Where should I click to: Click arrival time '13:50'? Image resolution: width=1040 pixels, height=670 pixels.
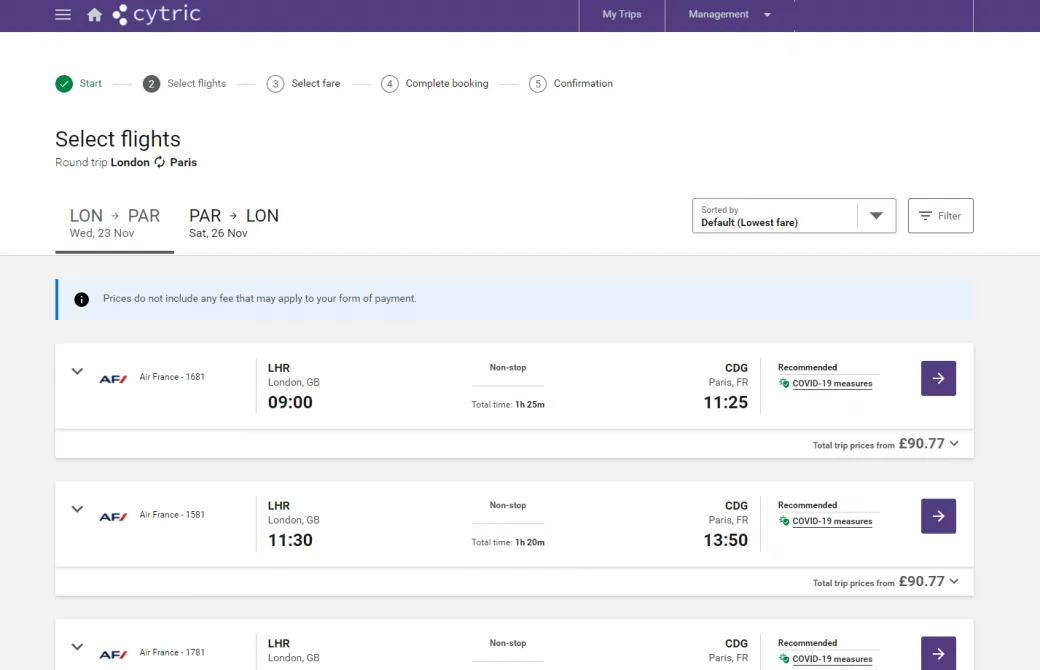(x=726, y=540)
